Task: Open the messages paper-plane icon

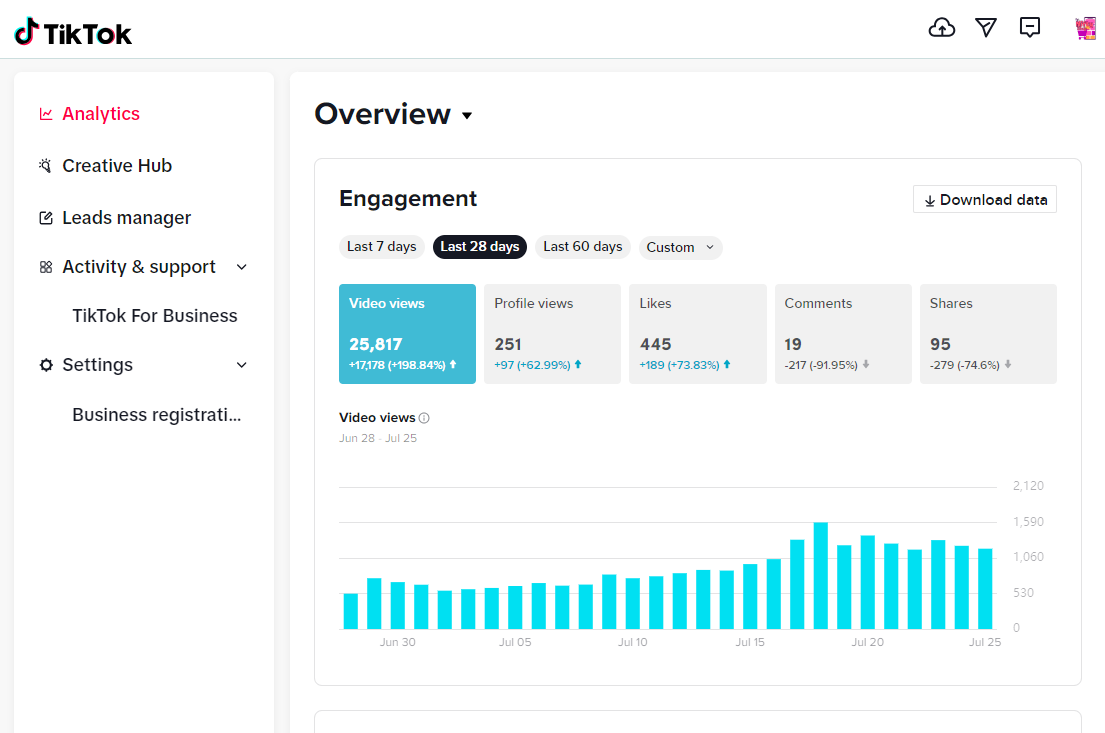Action: pos(986,27)
